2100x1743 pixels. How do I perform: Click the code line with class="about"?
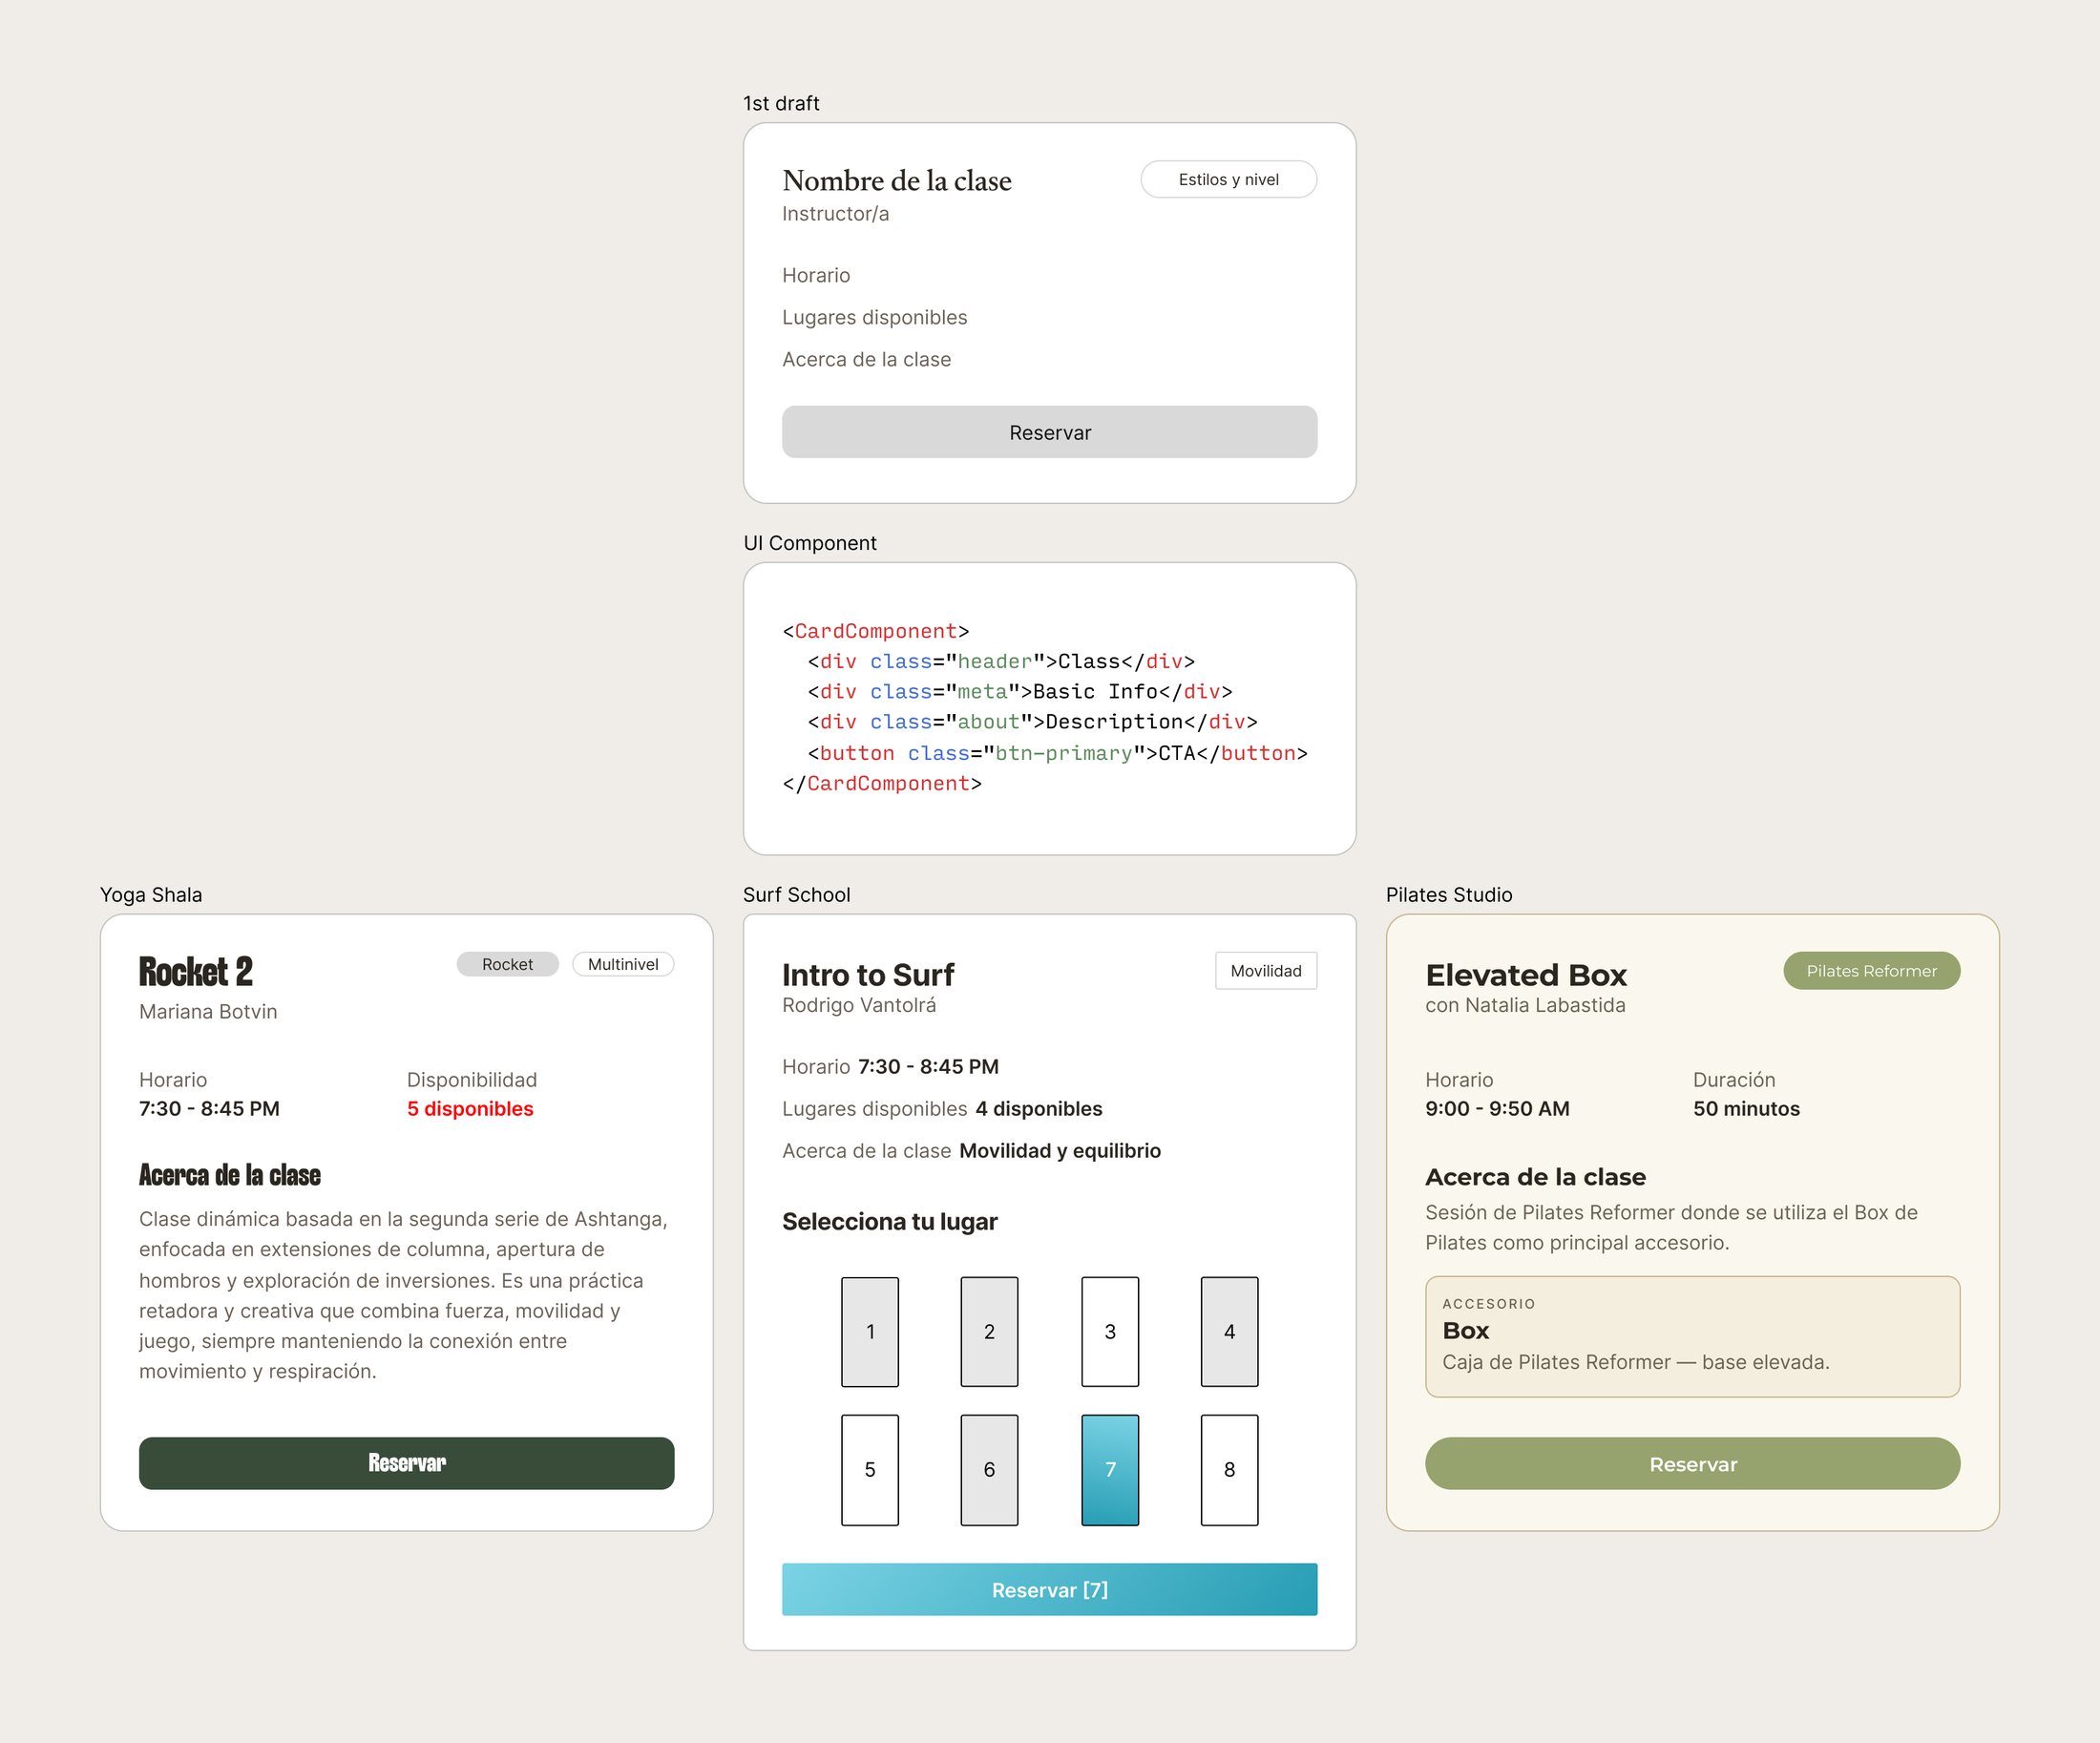tap(1033, 721)
